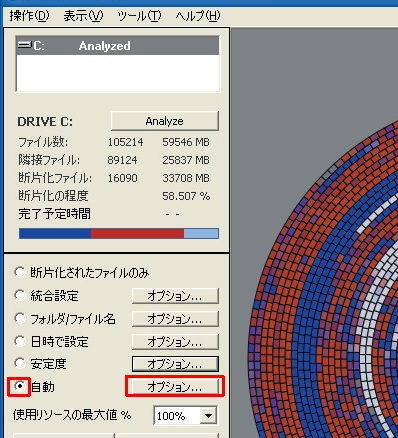Select the 日時で設定 radio button
The height and width of the screenshot is (438, 398).
tap(20, 341)
